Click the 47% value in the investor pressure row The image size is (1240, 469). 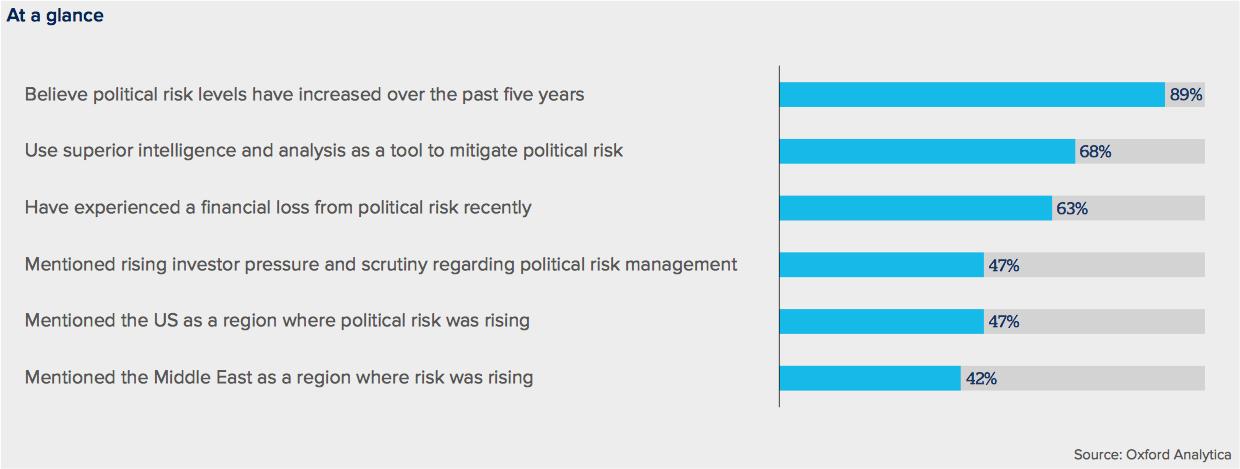[1003, 265]
